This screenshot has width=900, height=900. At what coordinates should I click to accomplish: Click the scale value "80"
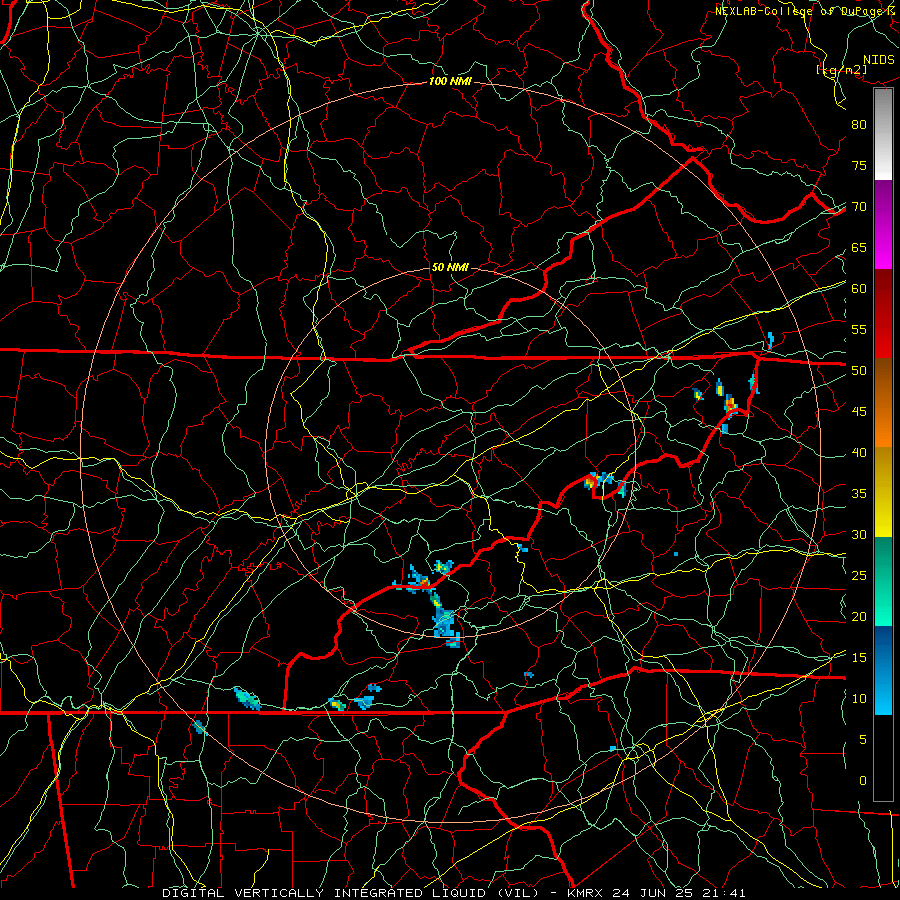859,125
